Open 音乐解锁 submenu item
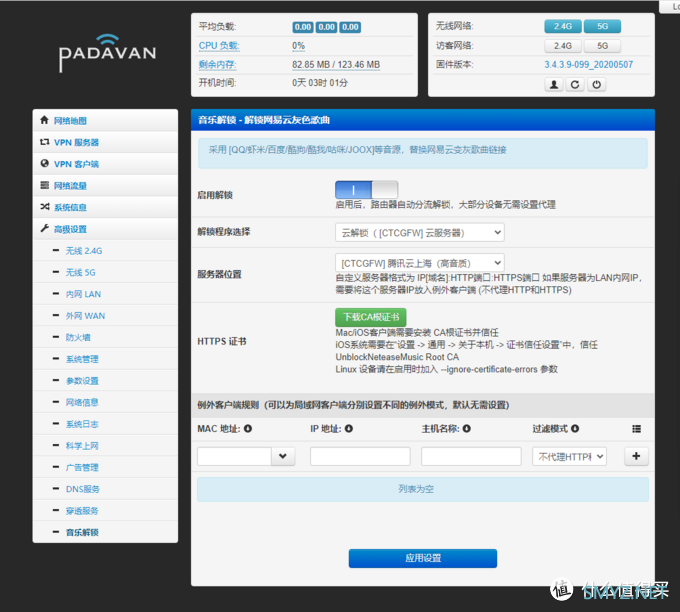Viewport: 680px width, 612px height. tap(105, 532)
